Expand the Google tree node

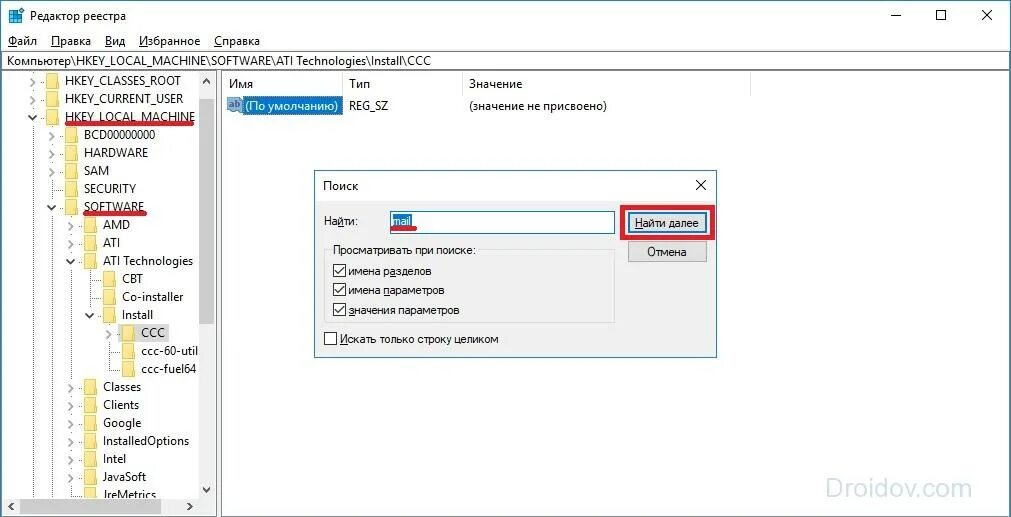pyautogui.click(x=71, y=424)
